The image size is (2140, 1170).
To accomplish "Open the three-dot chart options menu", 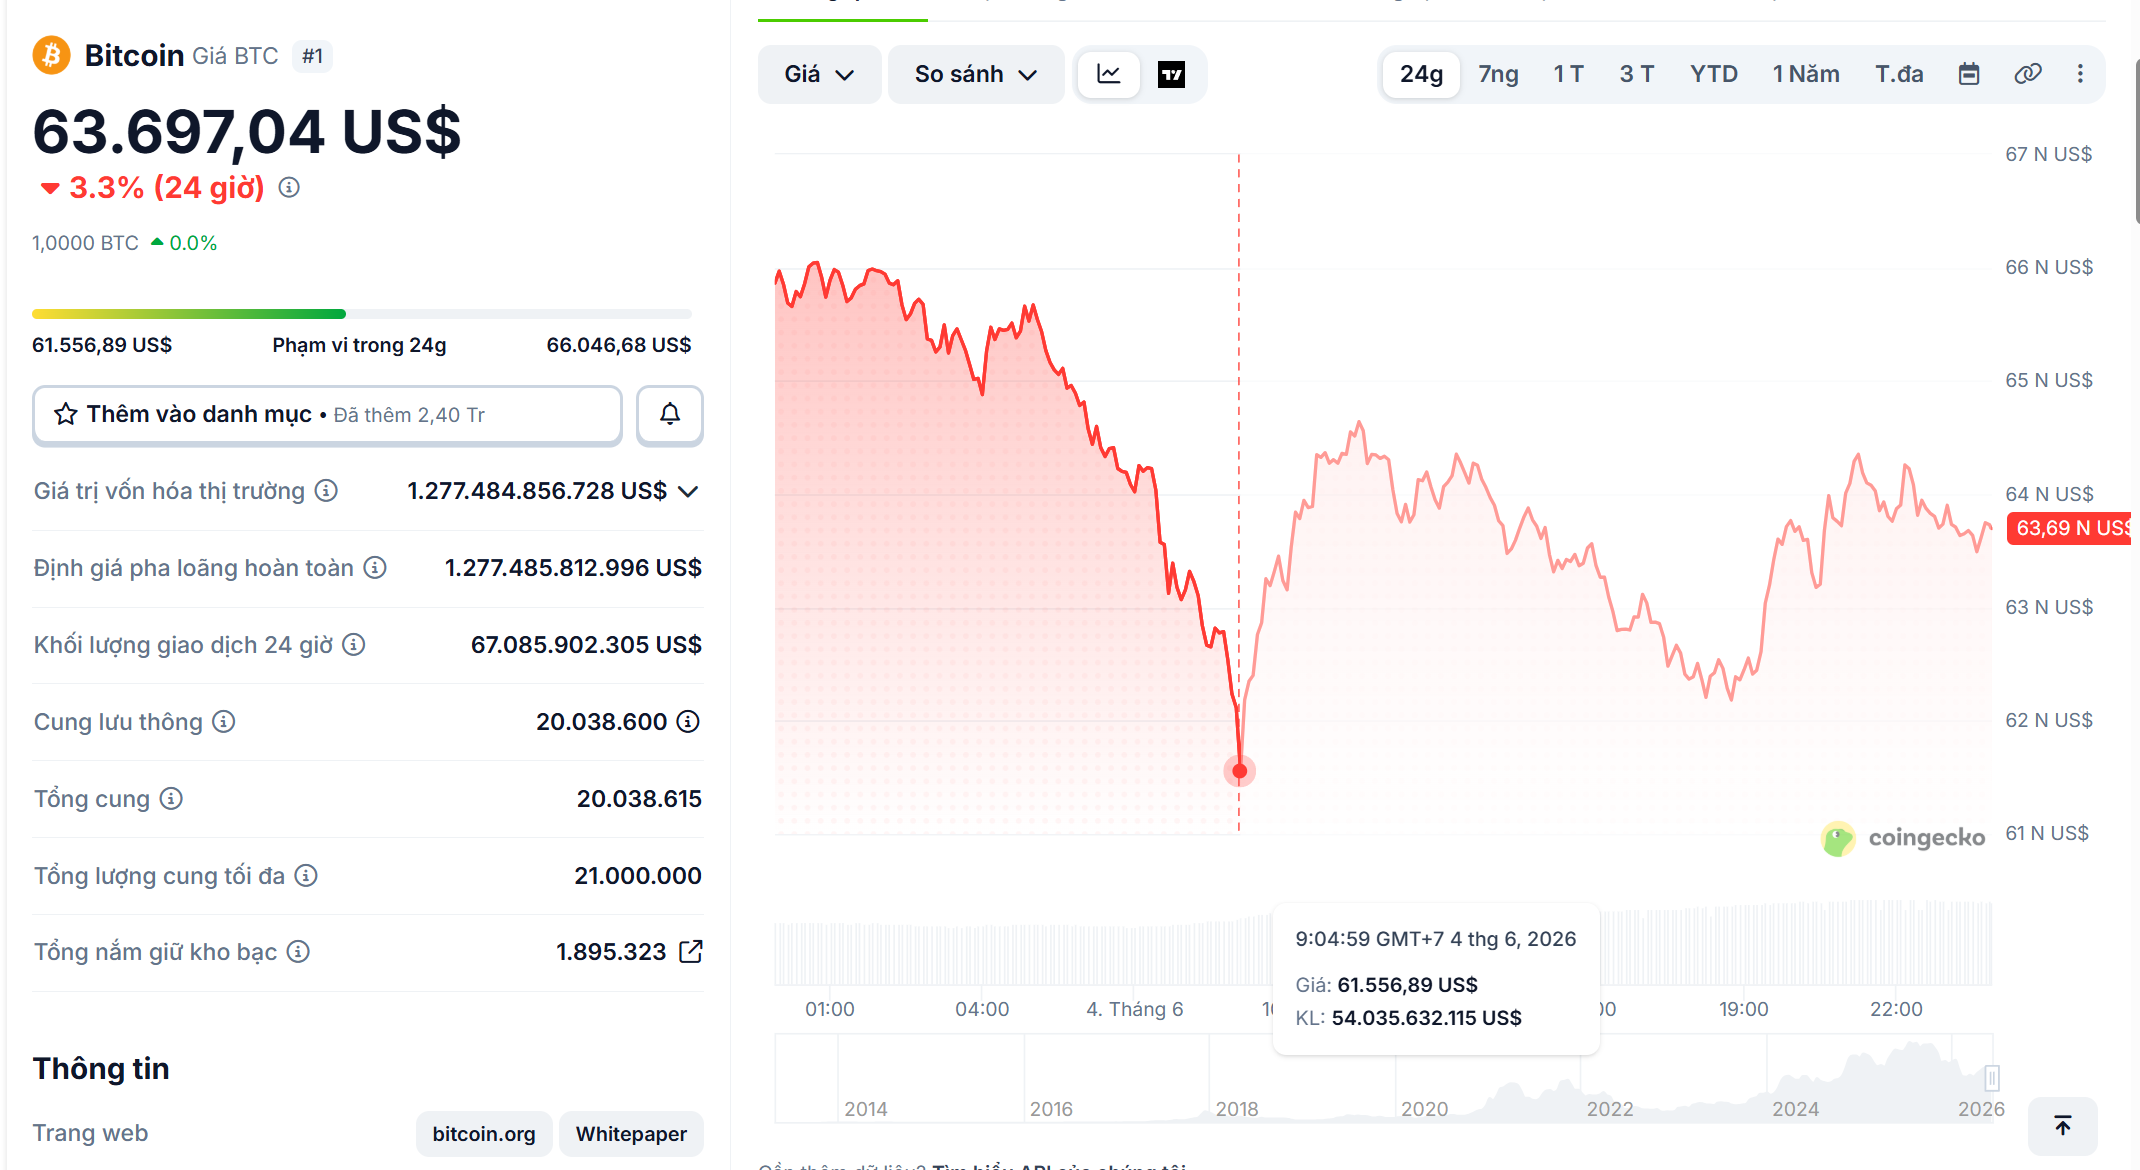I will pos(2080,74).
